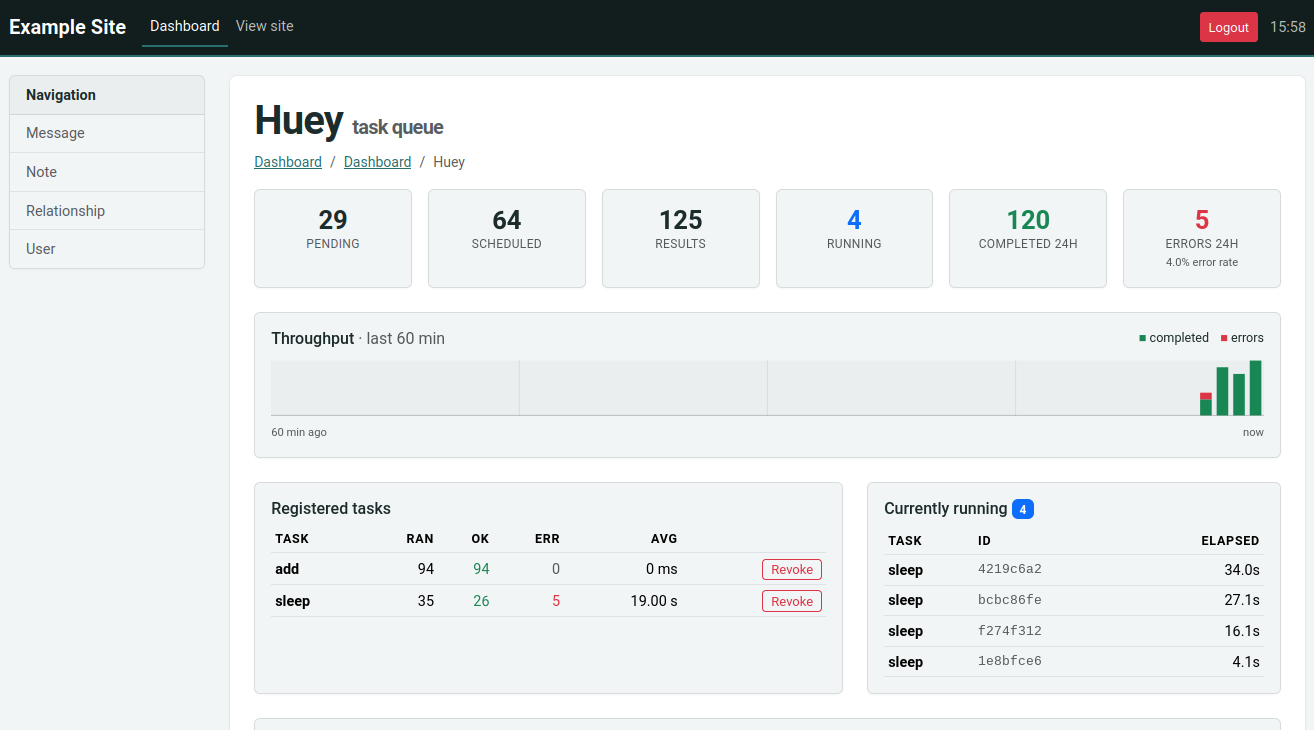Click the 4.0% error rate text
This screenshot has height=730, width=1314.
1202,262
